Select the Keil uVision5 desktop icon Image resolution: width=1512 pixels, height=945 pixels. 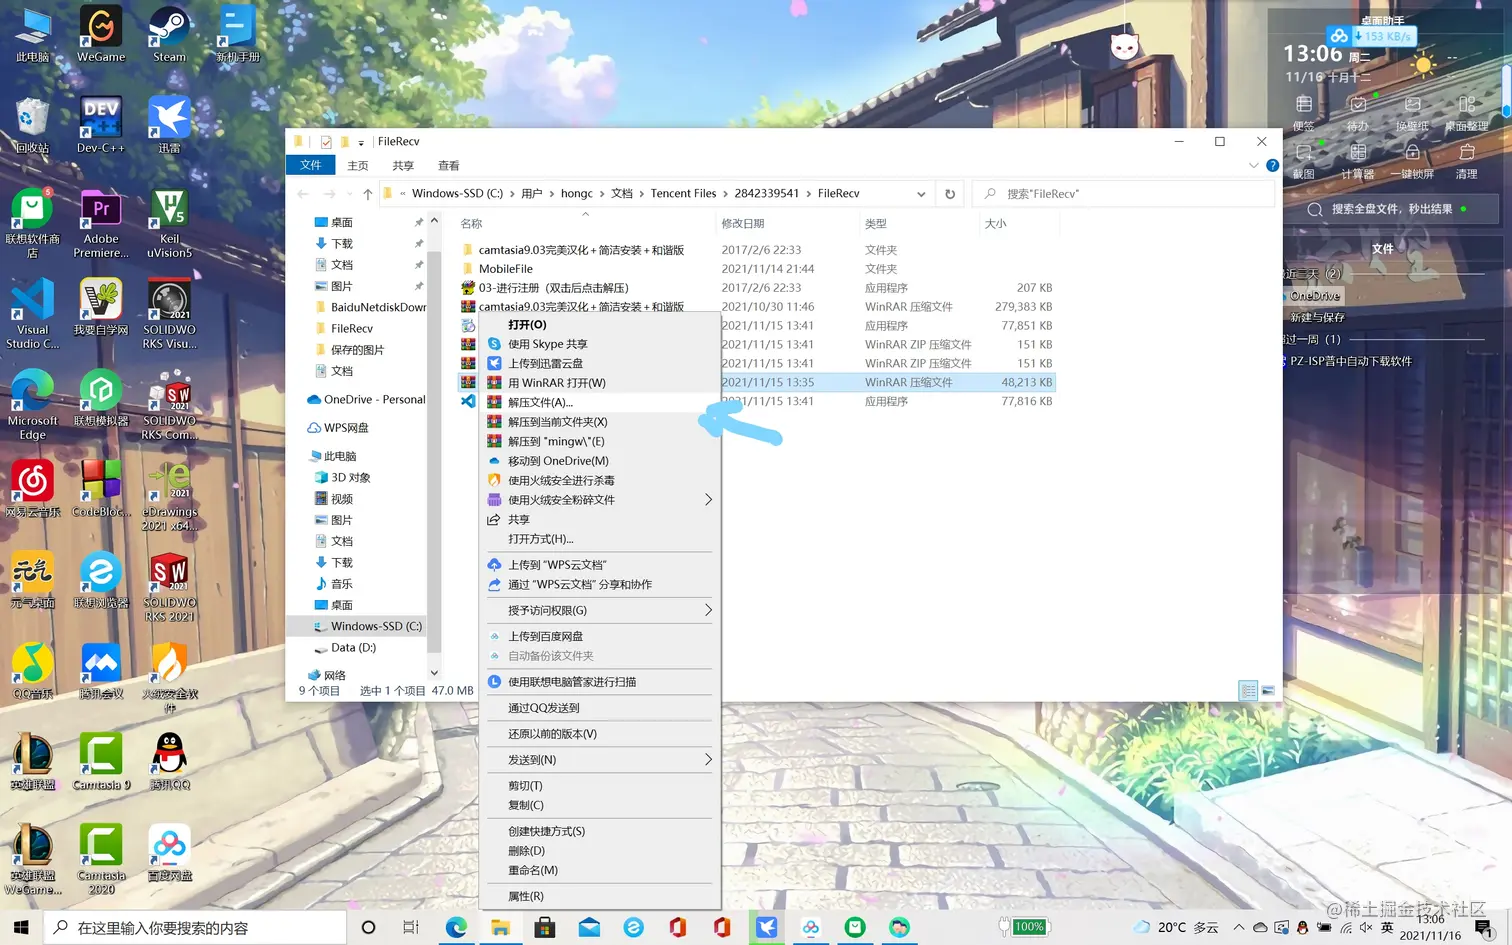[169, 223]
